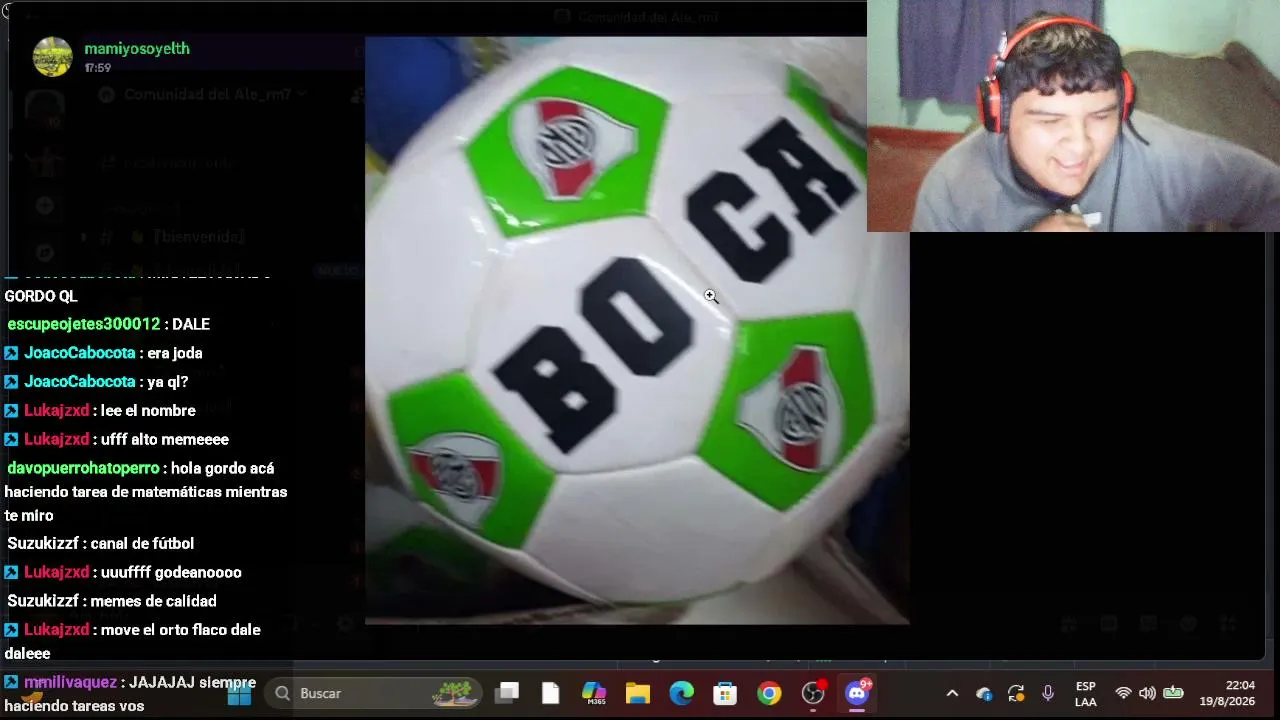
Task: Launch Google Chrome from the taskbar
Action: pyautogui.click(x=769, y=693)
